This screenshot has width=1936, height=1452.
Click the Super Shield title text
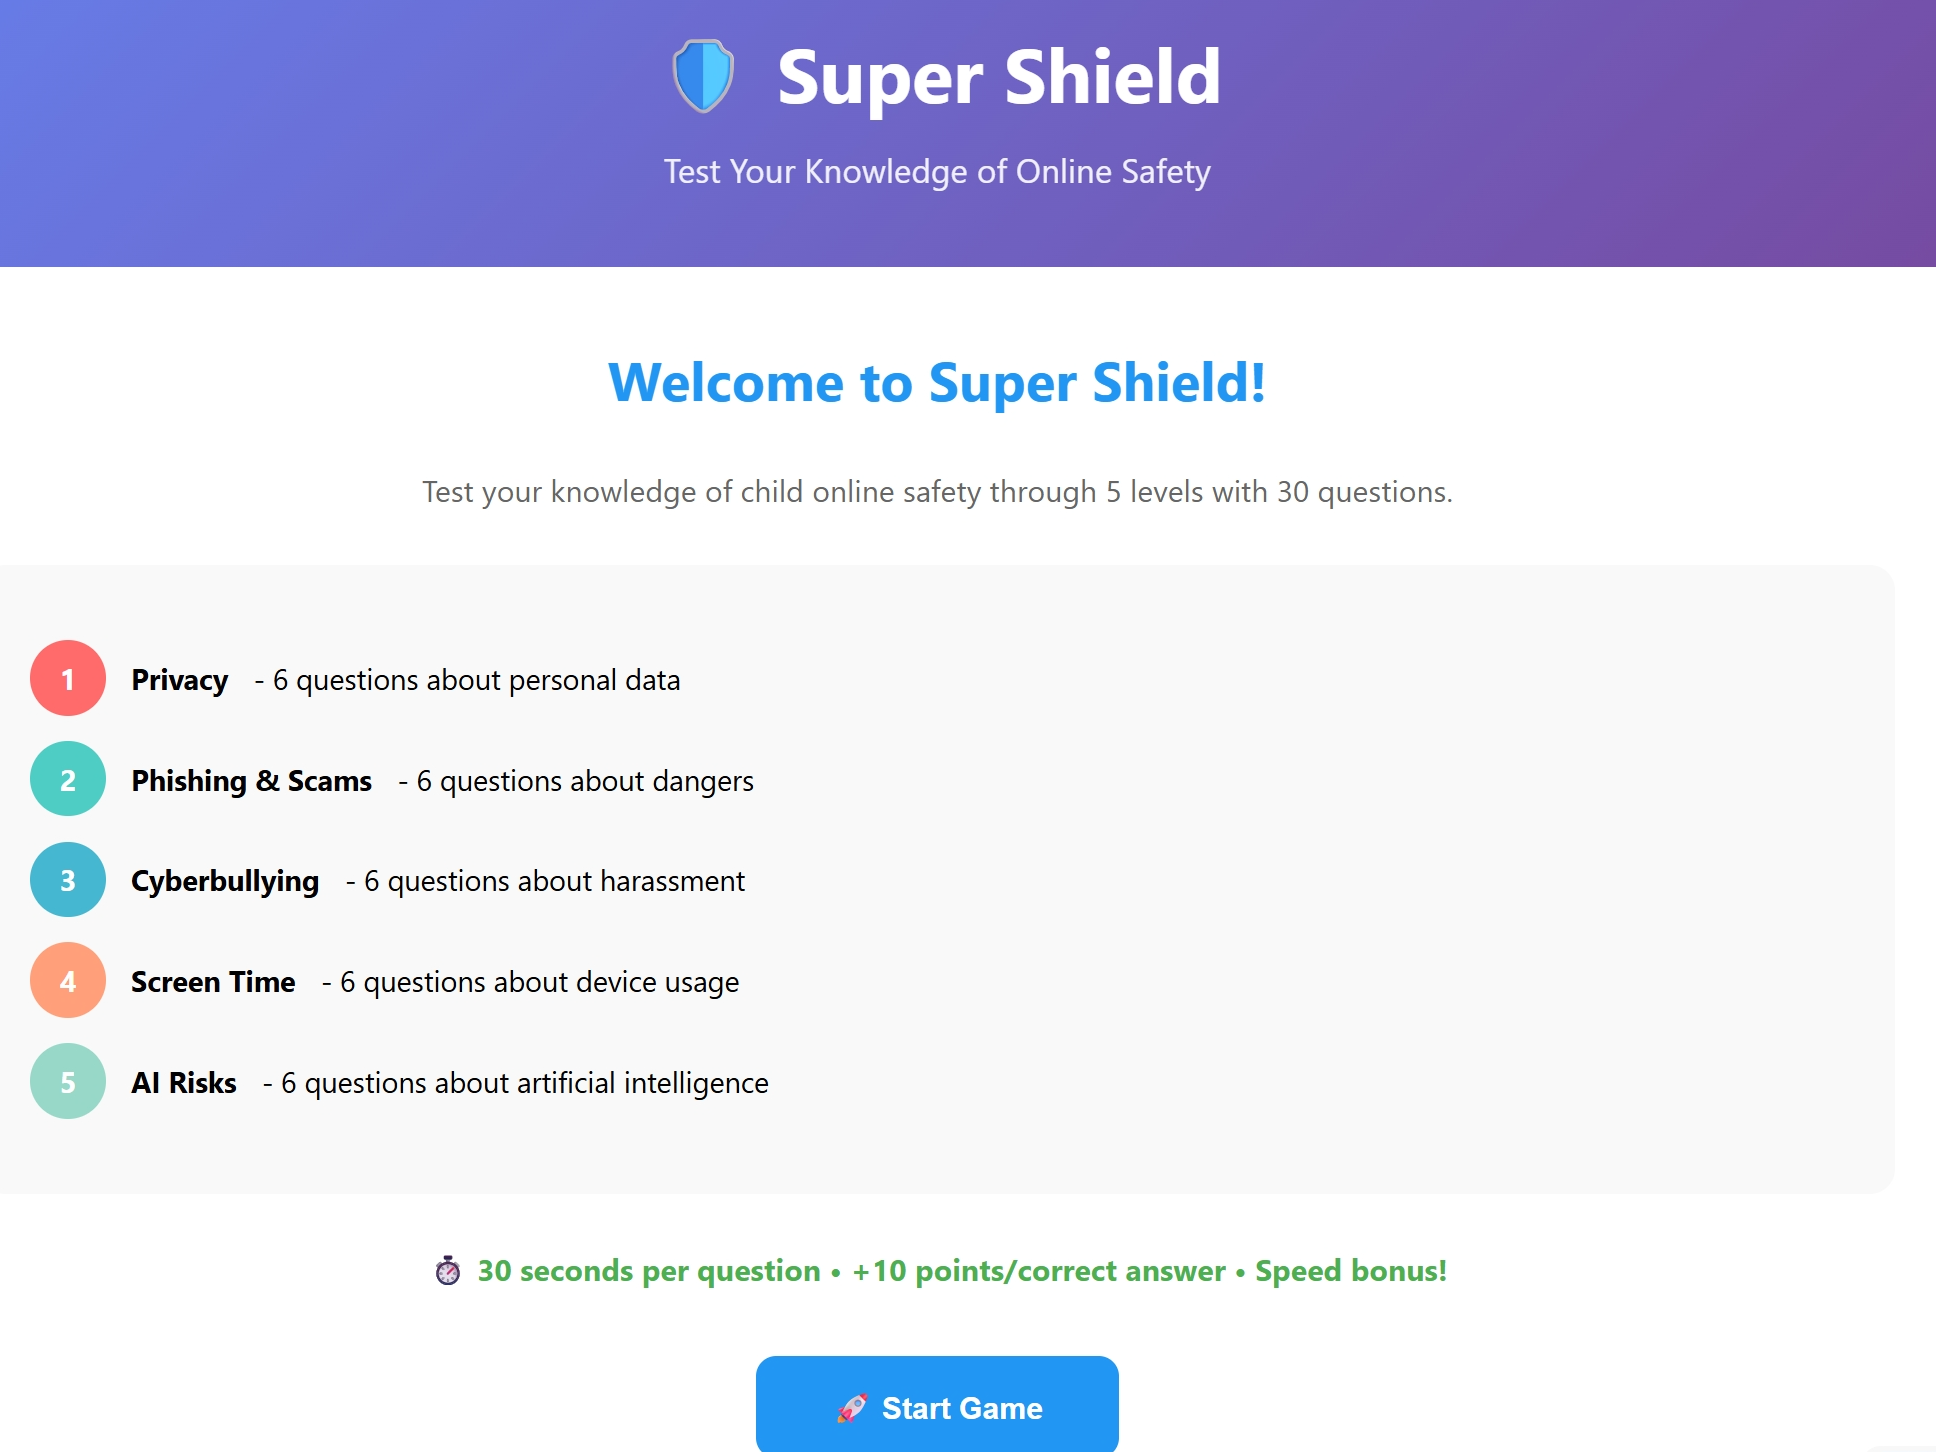click(x=997, y=76)
